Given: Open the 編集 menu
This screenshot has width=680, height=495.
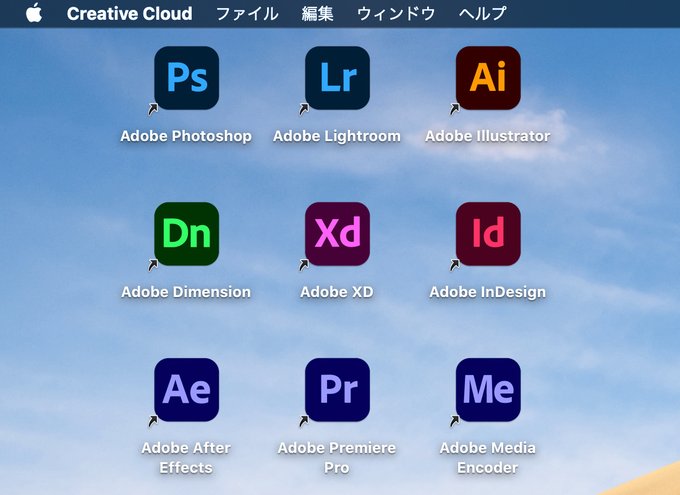Looking at the screenshot, I should pos(317,13).
